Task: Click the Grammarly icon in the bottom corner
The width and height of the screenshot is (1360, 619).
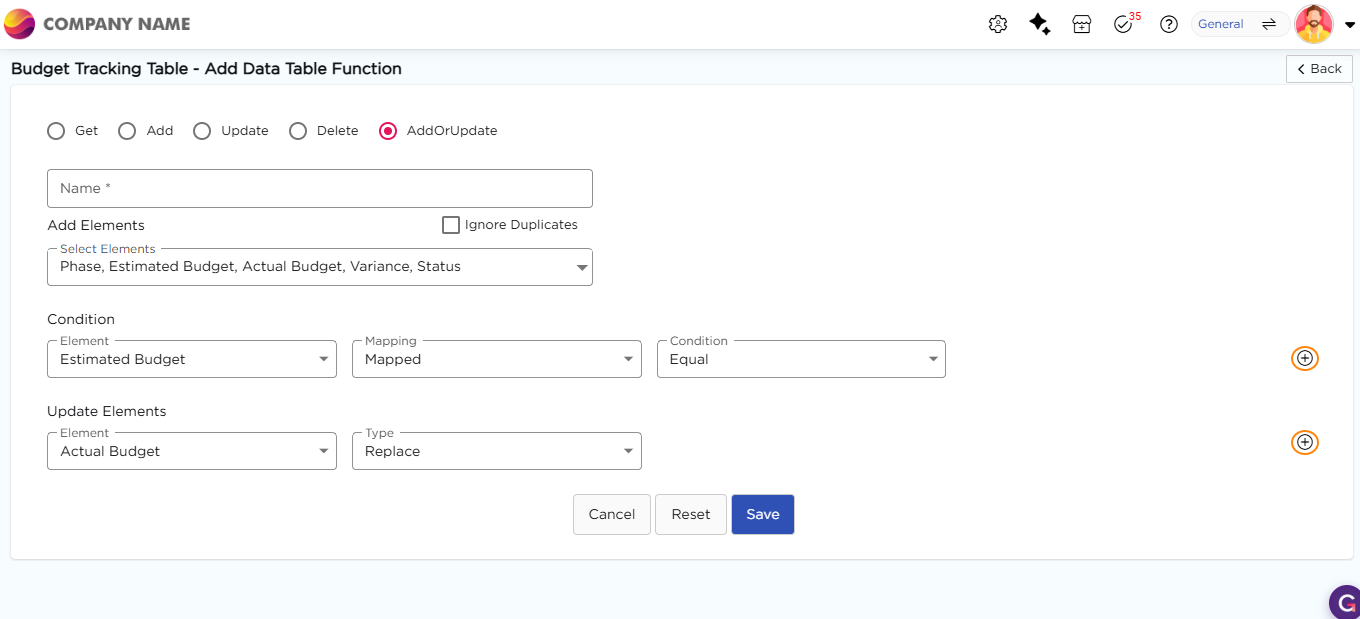Action: coord(1345,603)
